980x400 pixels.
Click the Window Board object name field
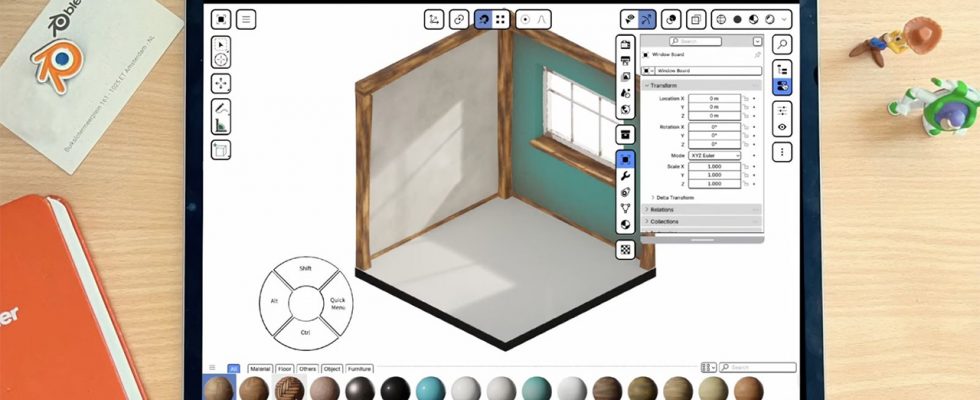click(708, 71)
